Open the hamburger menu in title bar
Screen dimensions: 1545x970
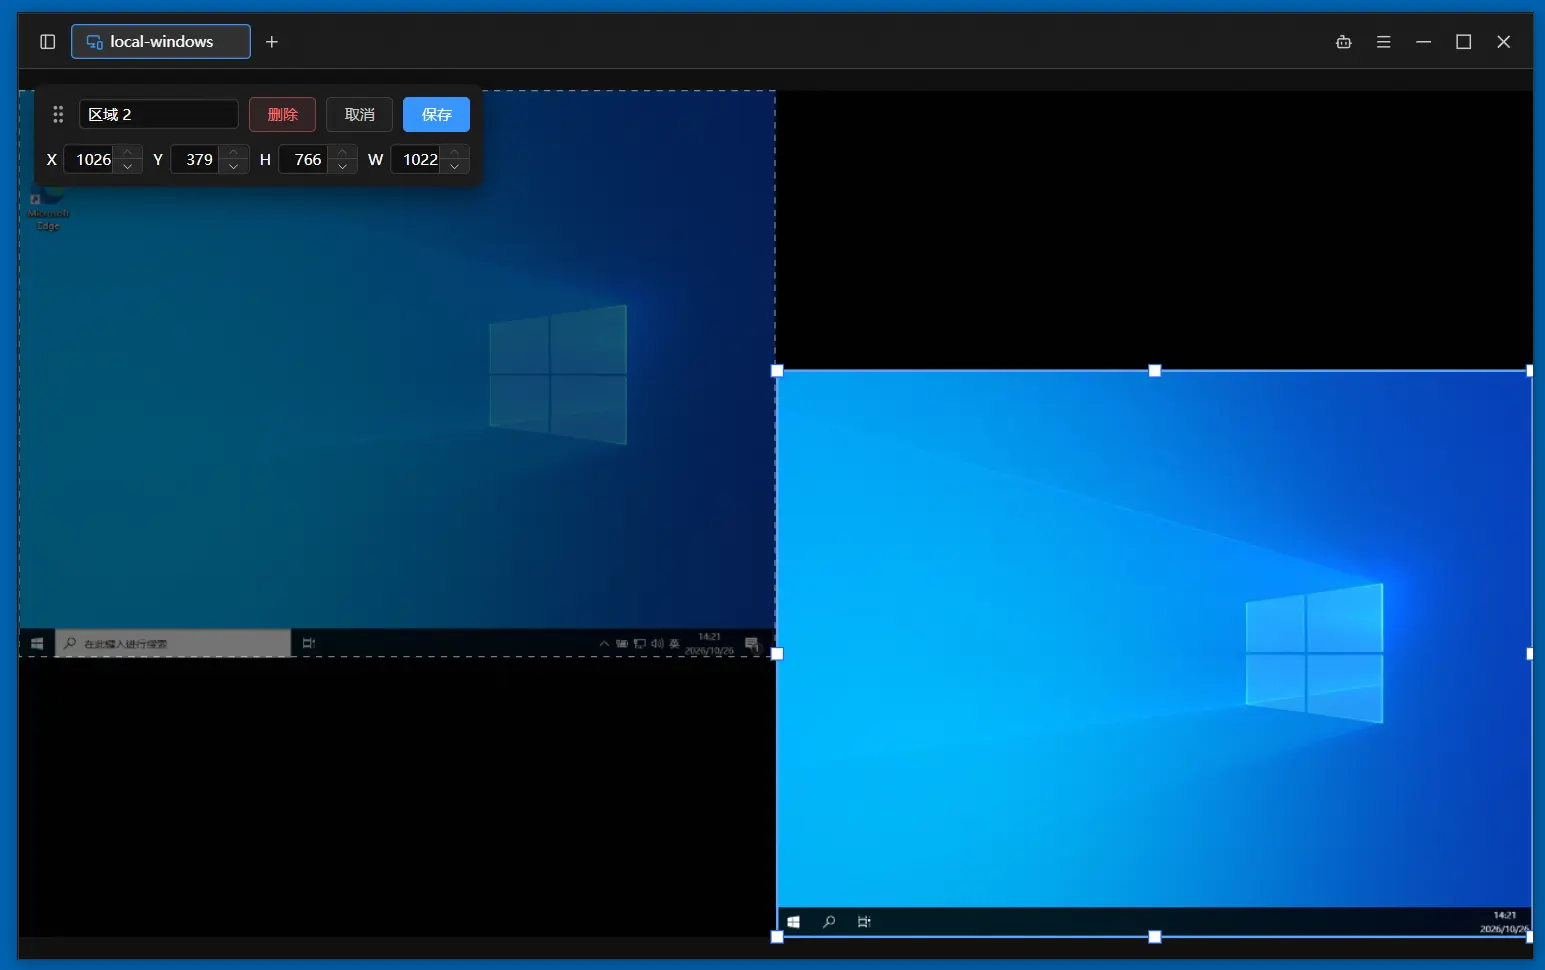tap(1384, 42)
